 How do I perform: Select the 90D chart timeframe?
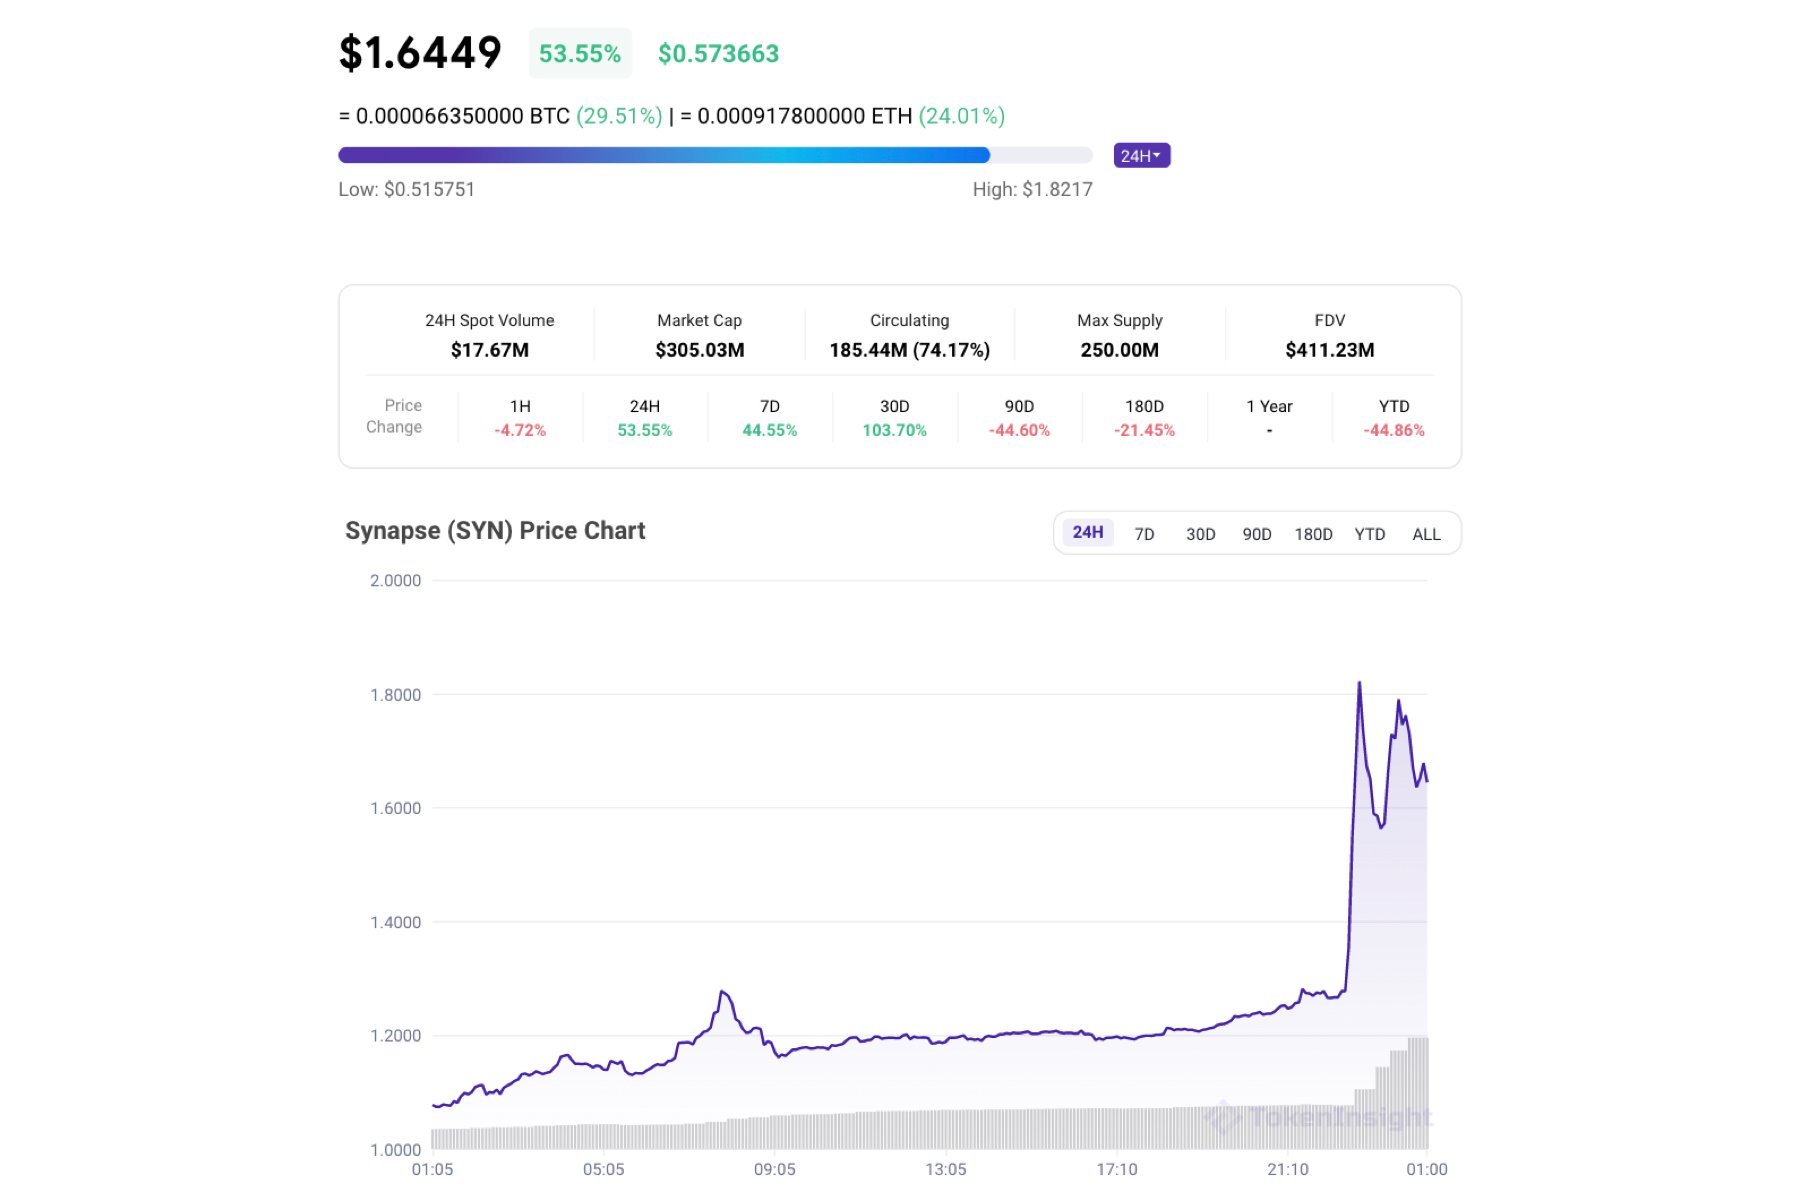[1257, 534]
